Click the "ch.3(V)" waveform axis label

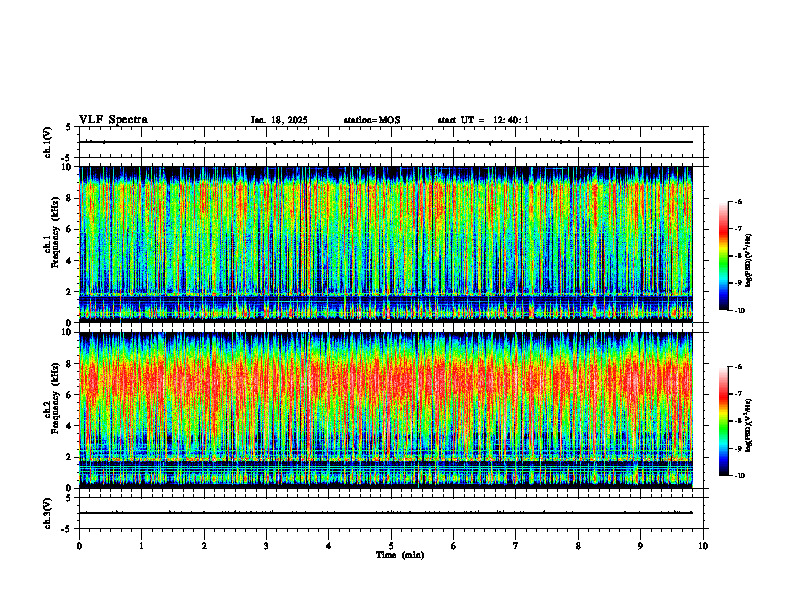(48, 514)
